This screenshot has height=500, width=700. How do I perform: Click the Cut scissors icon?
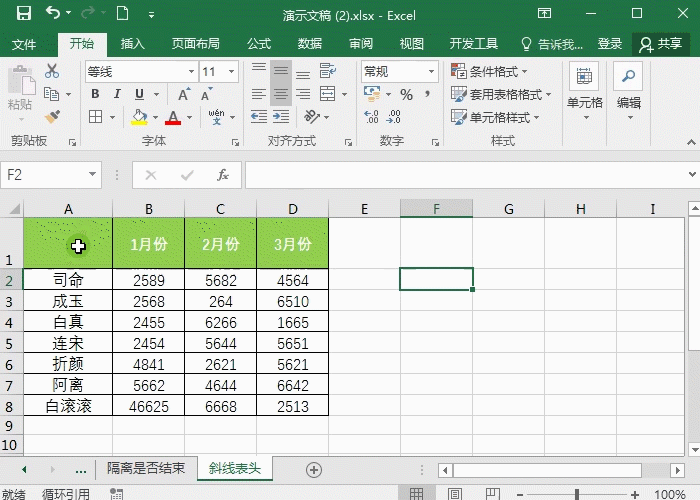(52, 71)
